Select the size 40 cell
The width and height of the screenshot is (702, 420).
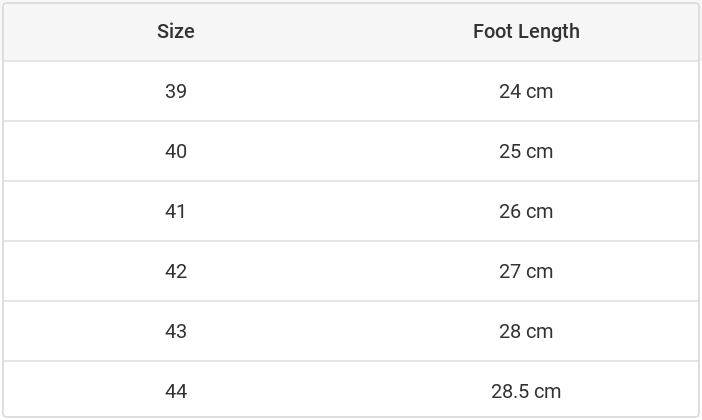(176, 151)
